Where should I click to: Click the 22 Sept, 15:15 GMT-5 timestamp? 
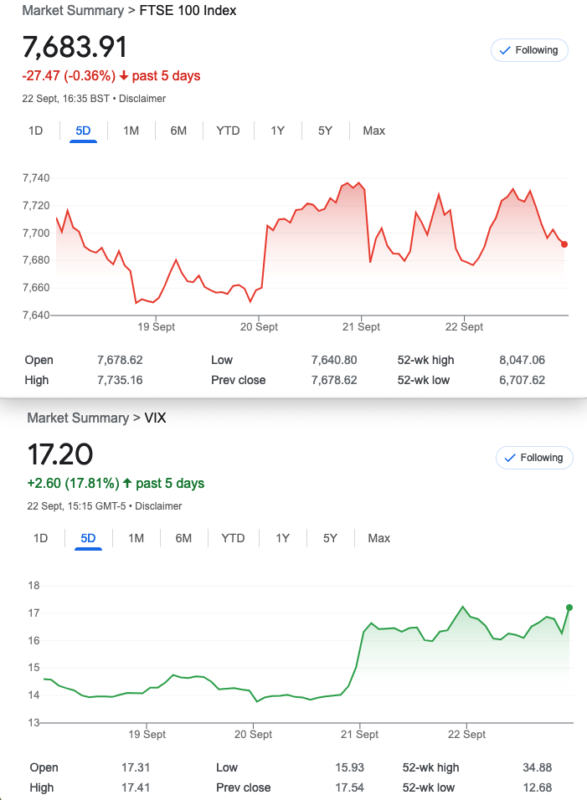click(76, 506)
